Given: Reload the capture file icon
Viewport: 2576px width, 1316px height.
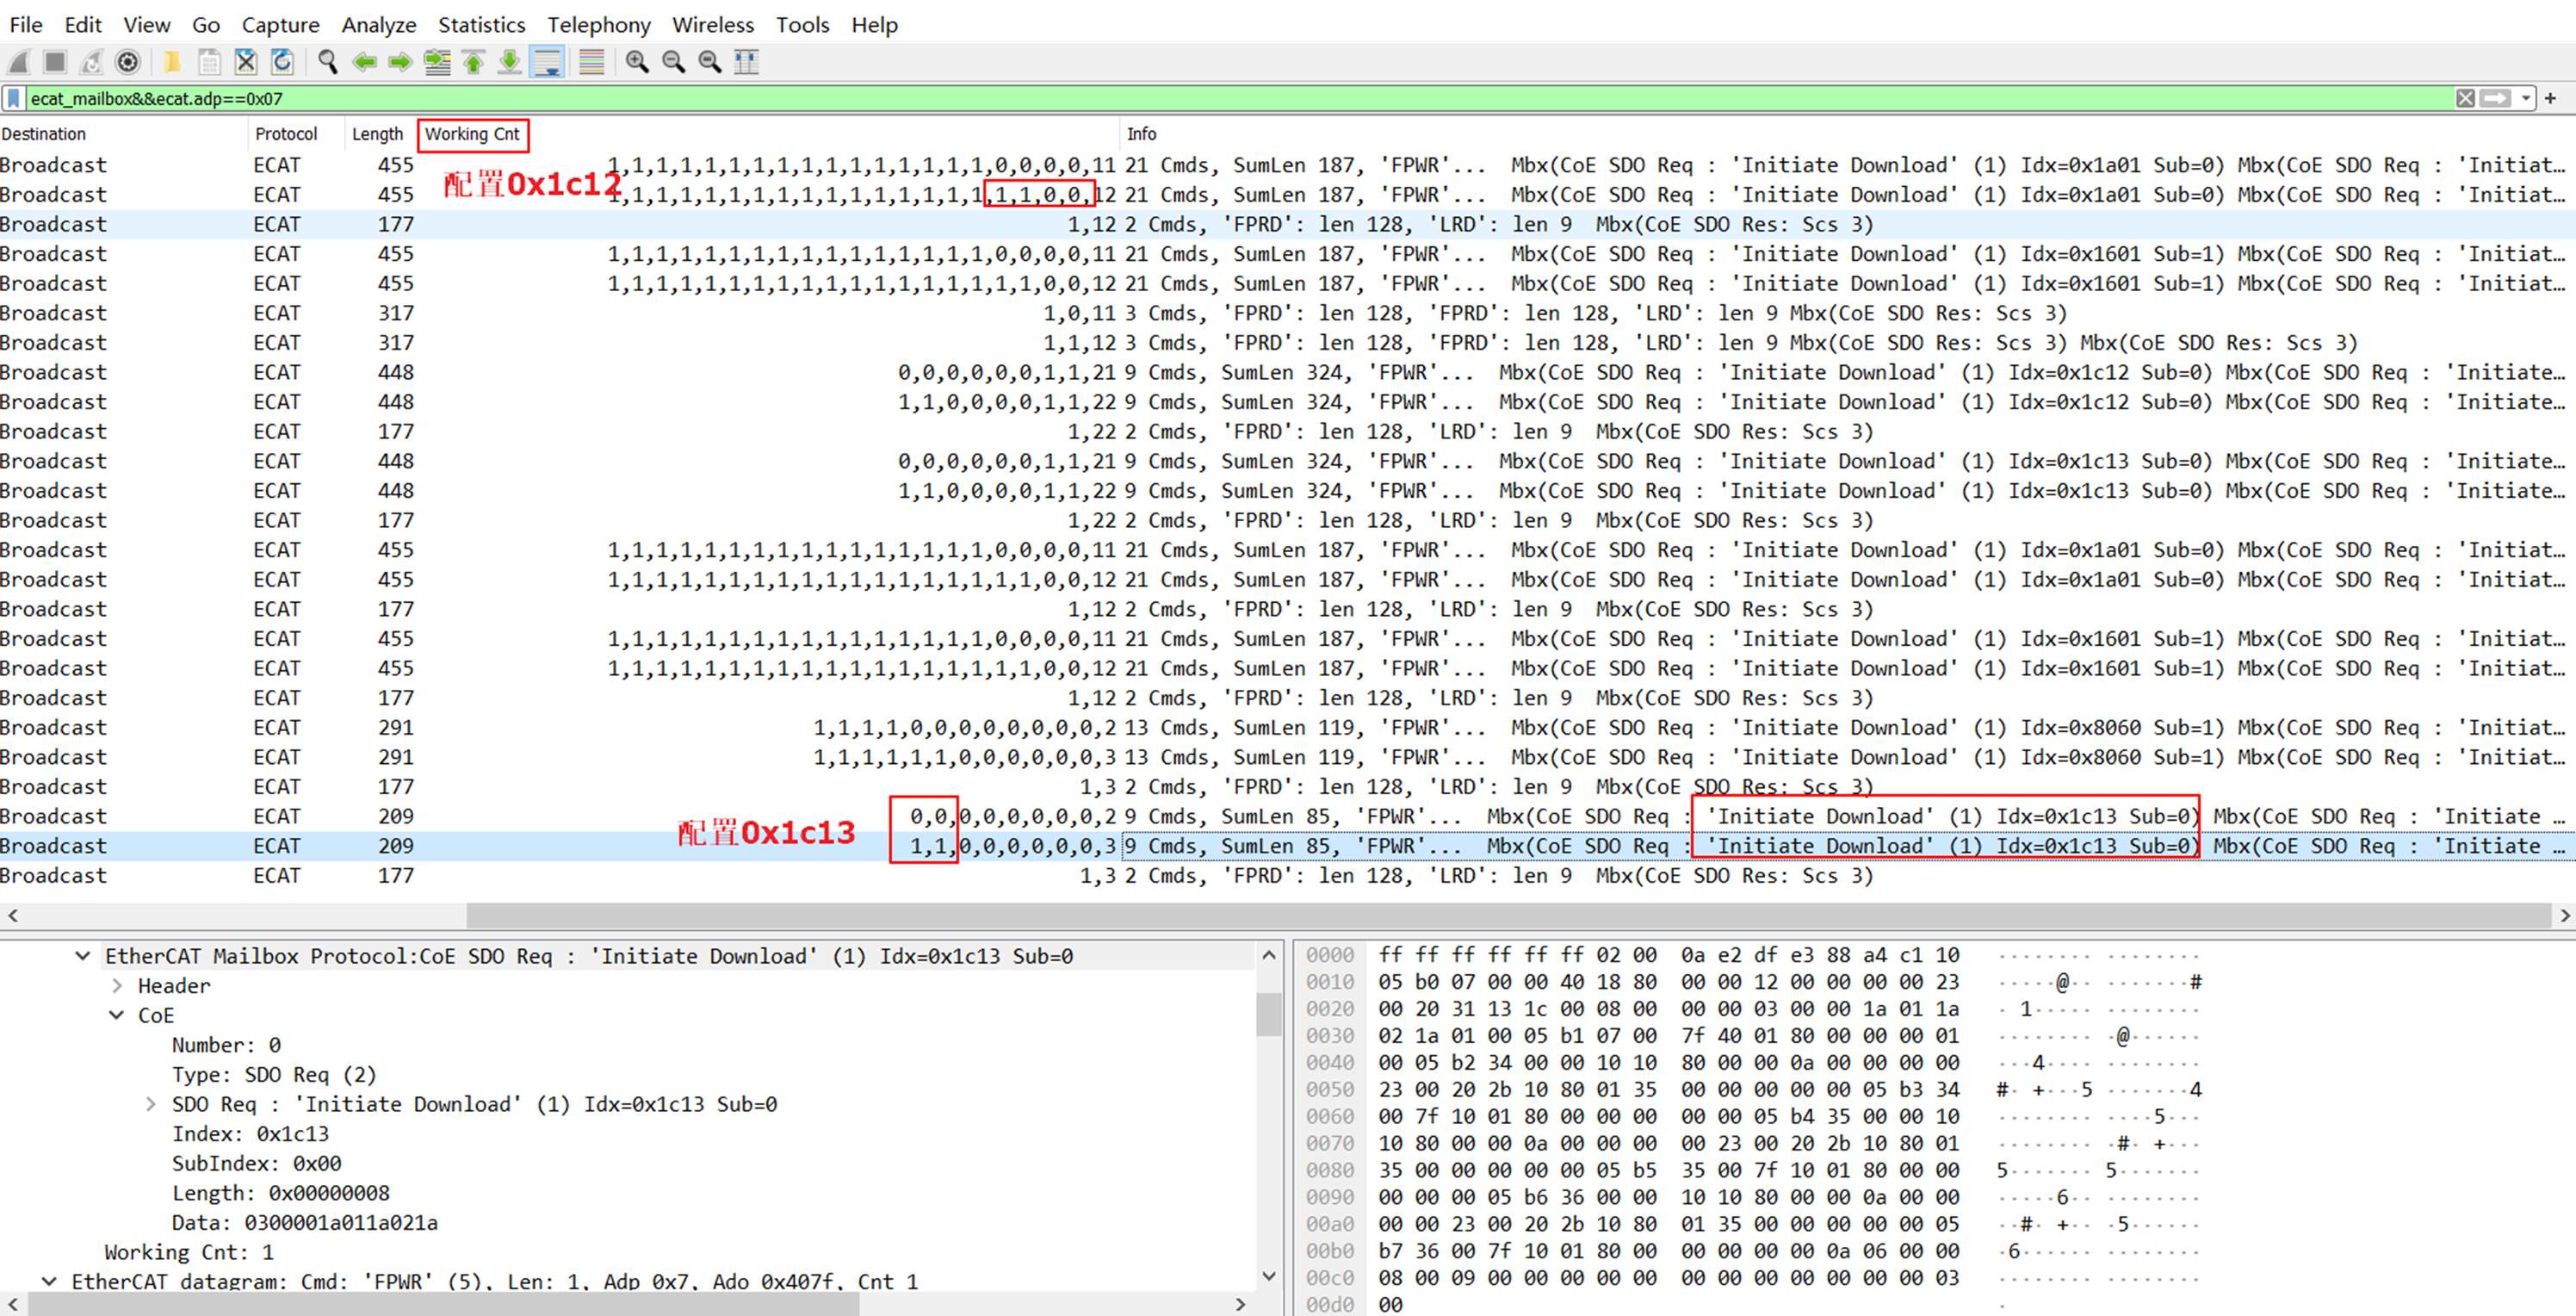Looking at the screenshot, I should 283,62.
